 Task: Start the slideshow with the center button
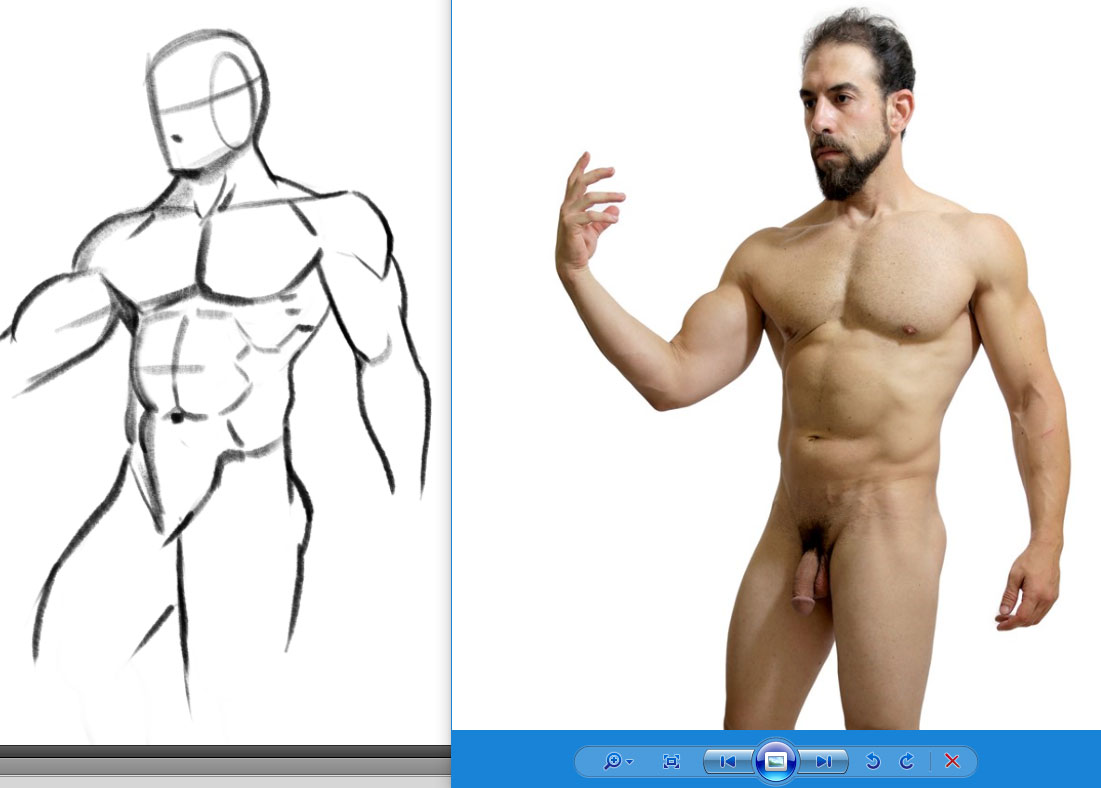775,761
